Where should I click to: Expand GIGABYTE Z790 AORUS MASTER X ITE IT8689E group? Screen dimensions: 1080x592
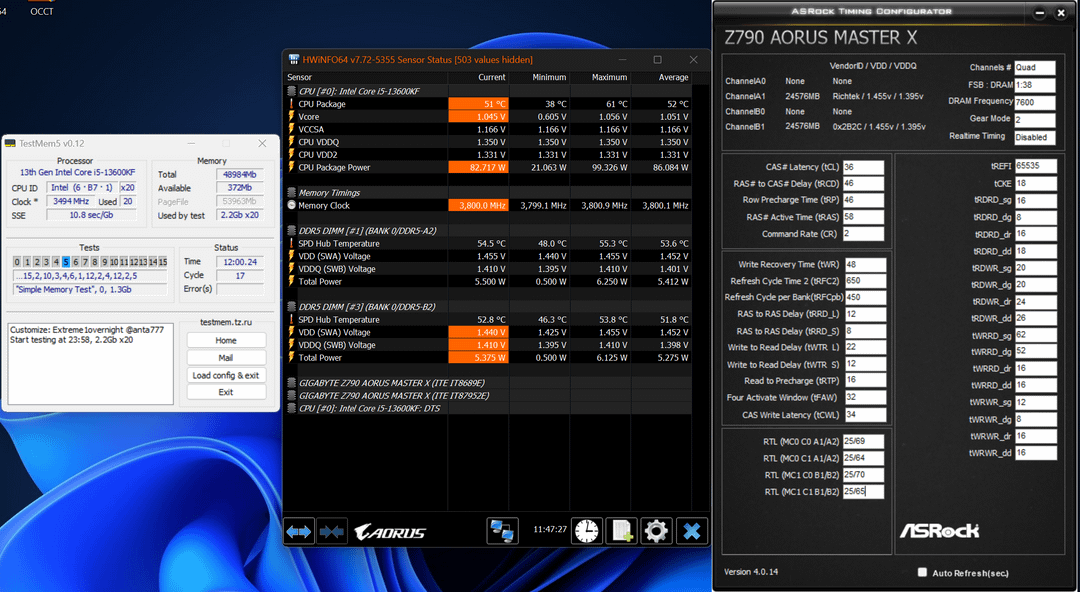(291, 383)
